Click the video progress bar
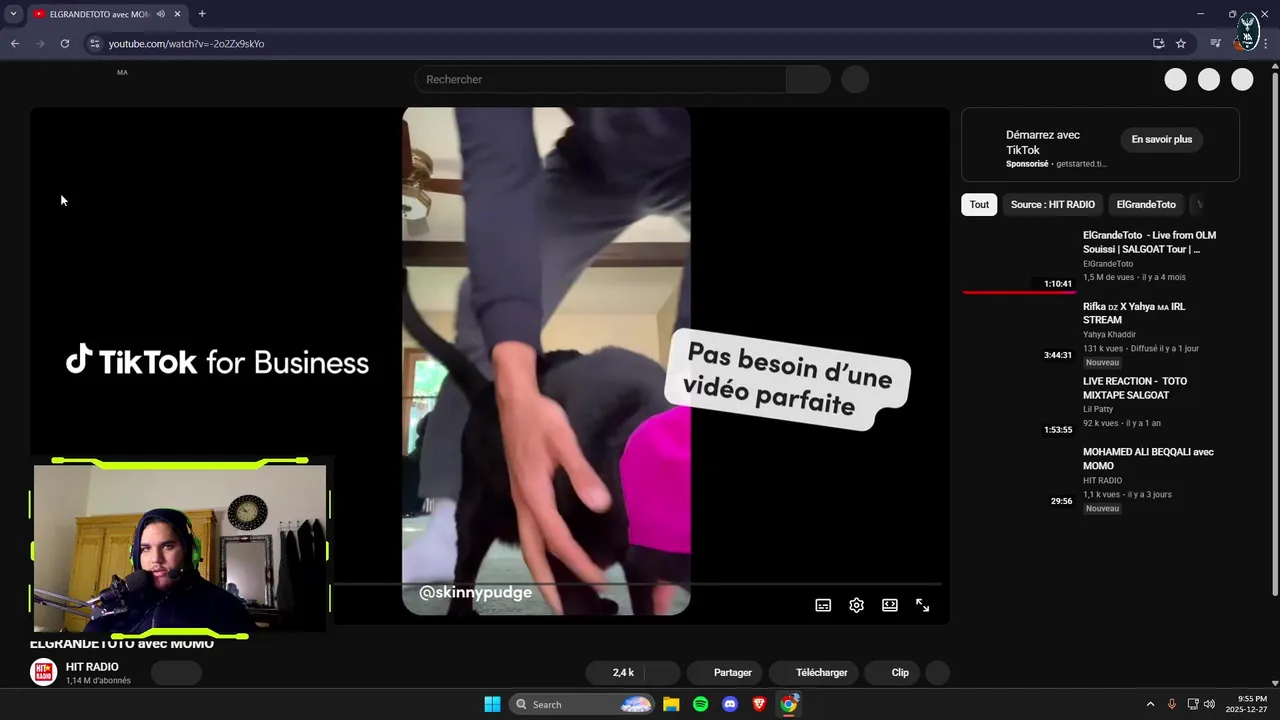This screenshot has width=1280, height=720. pos(640,583)
